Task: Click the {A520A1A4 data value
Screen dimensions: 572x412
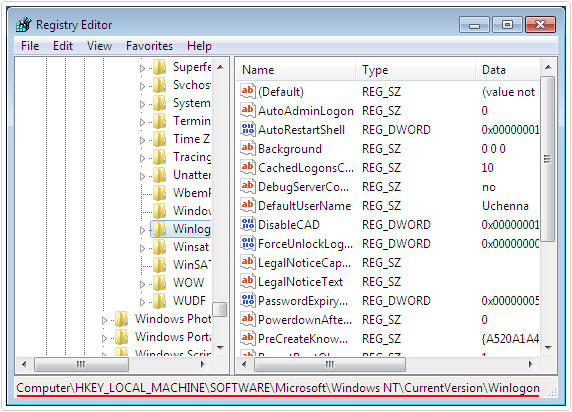Action: pyautogui.click(x=510, y=339)
